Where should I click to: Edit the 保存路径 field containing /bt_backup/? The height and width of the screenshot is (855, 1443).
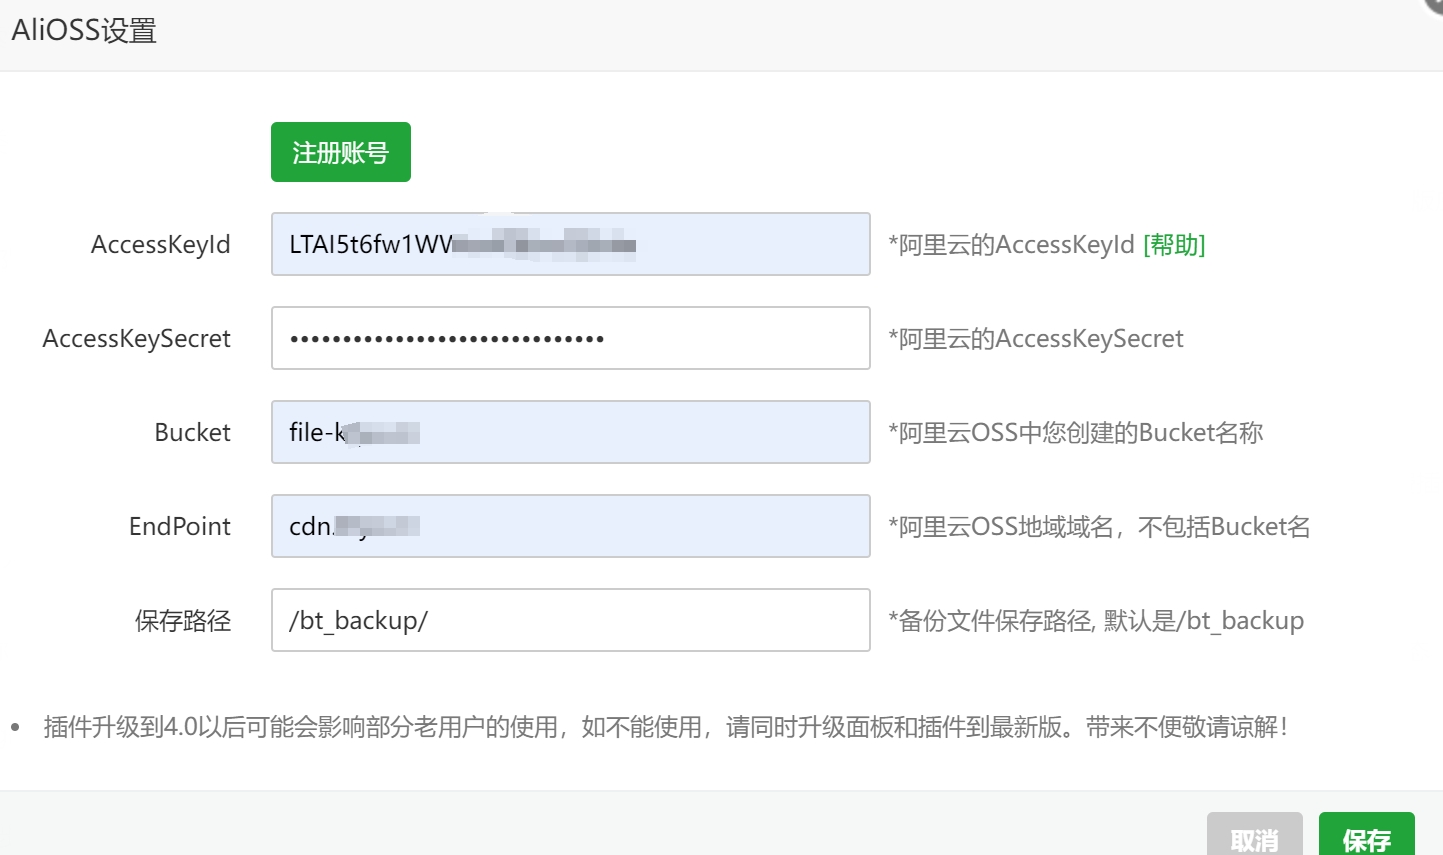(x=570, y=620)
